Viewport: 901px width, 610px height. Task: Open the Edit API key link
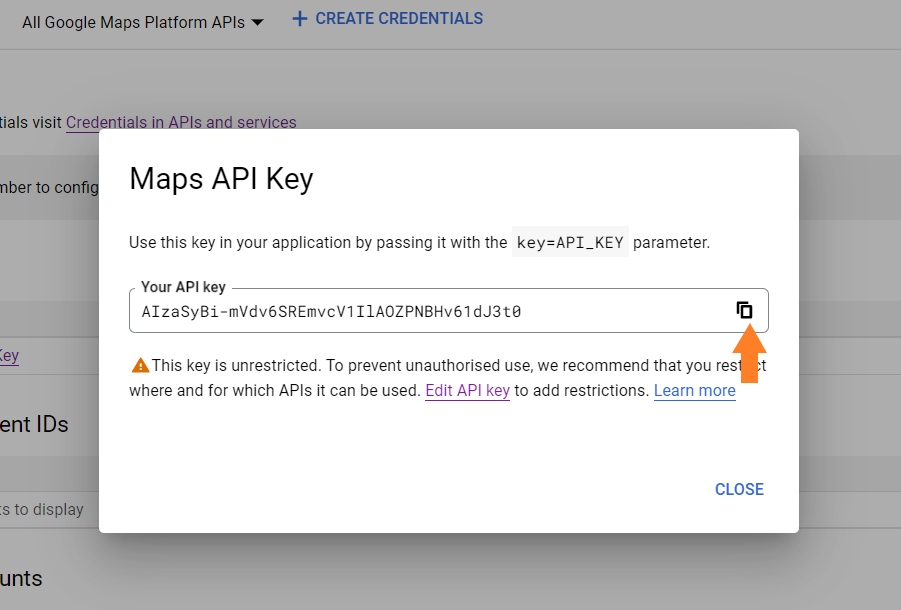pyautogui.click(x=467, y=391)
